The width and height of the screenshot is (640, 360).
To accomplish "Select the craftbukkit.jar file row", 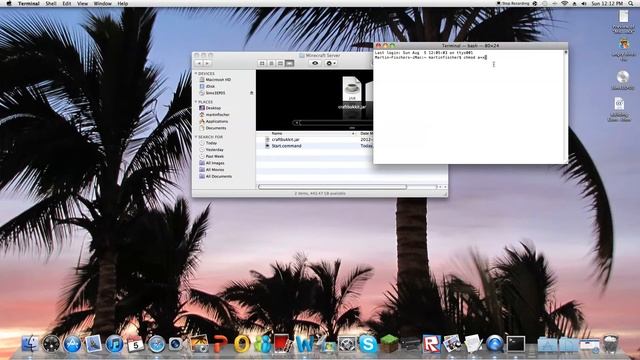I will (315, 140).
